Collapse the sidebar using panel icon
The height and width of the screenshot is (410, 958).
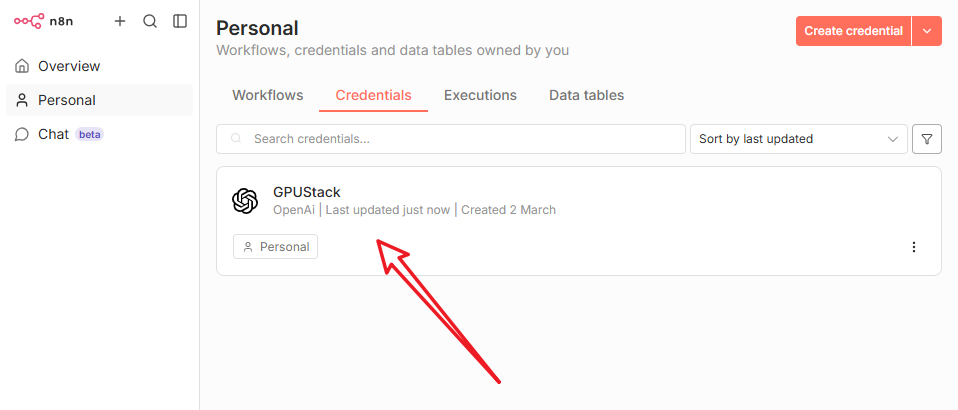tap(180, 21)
